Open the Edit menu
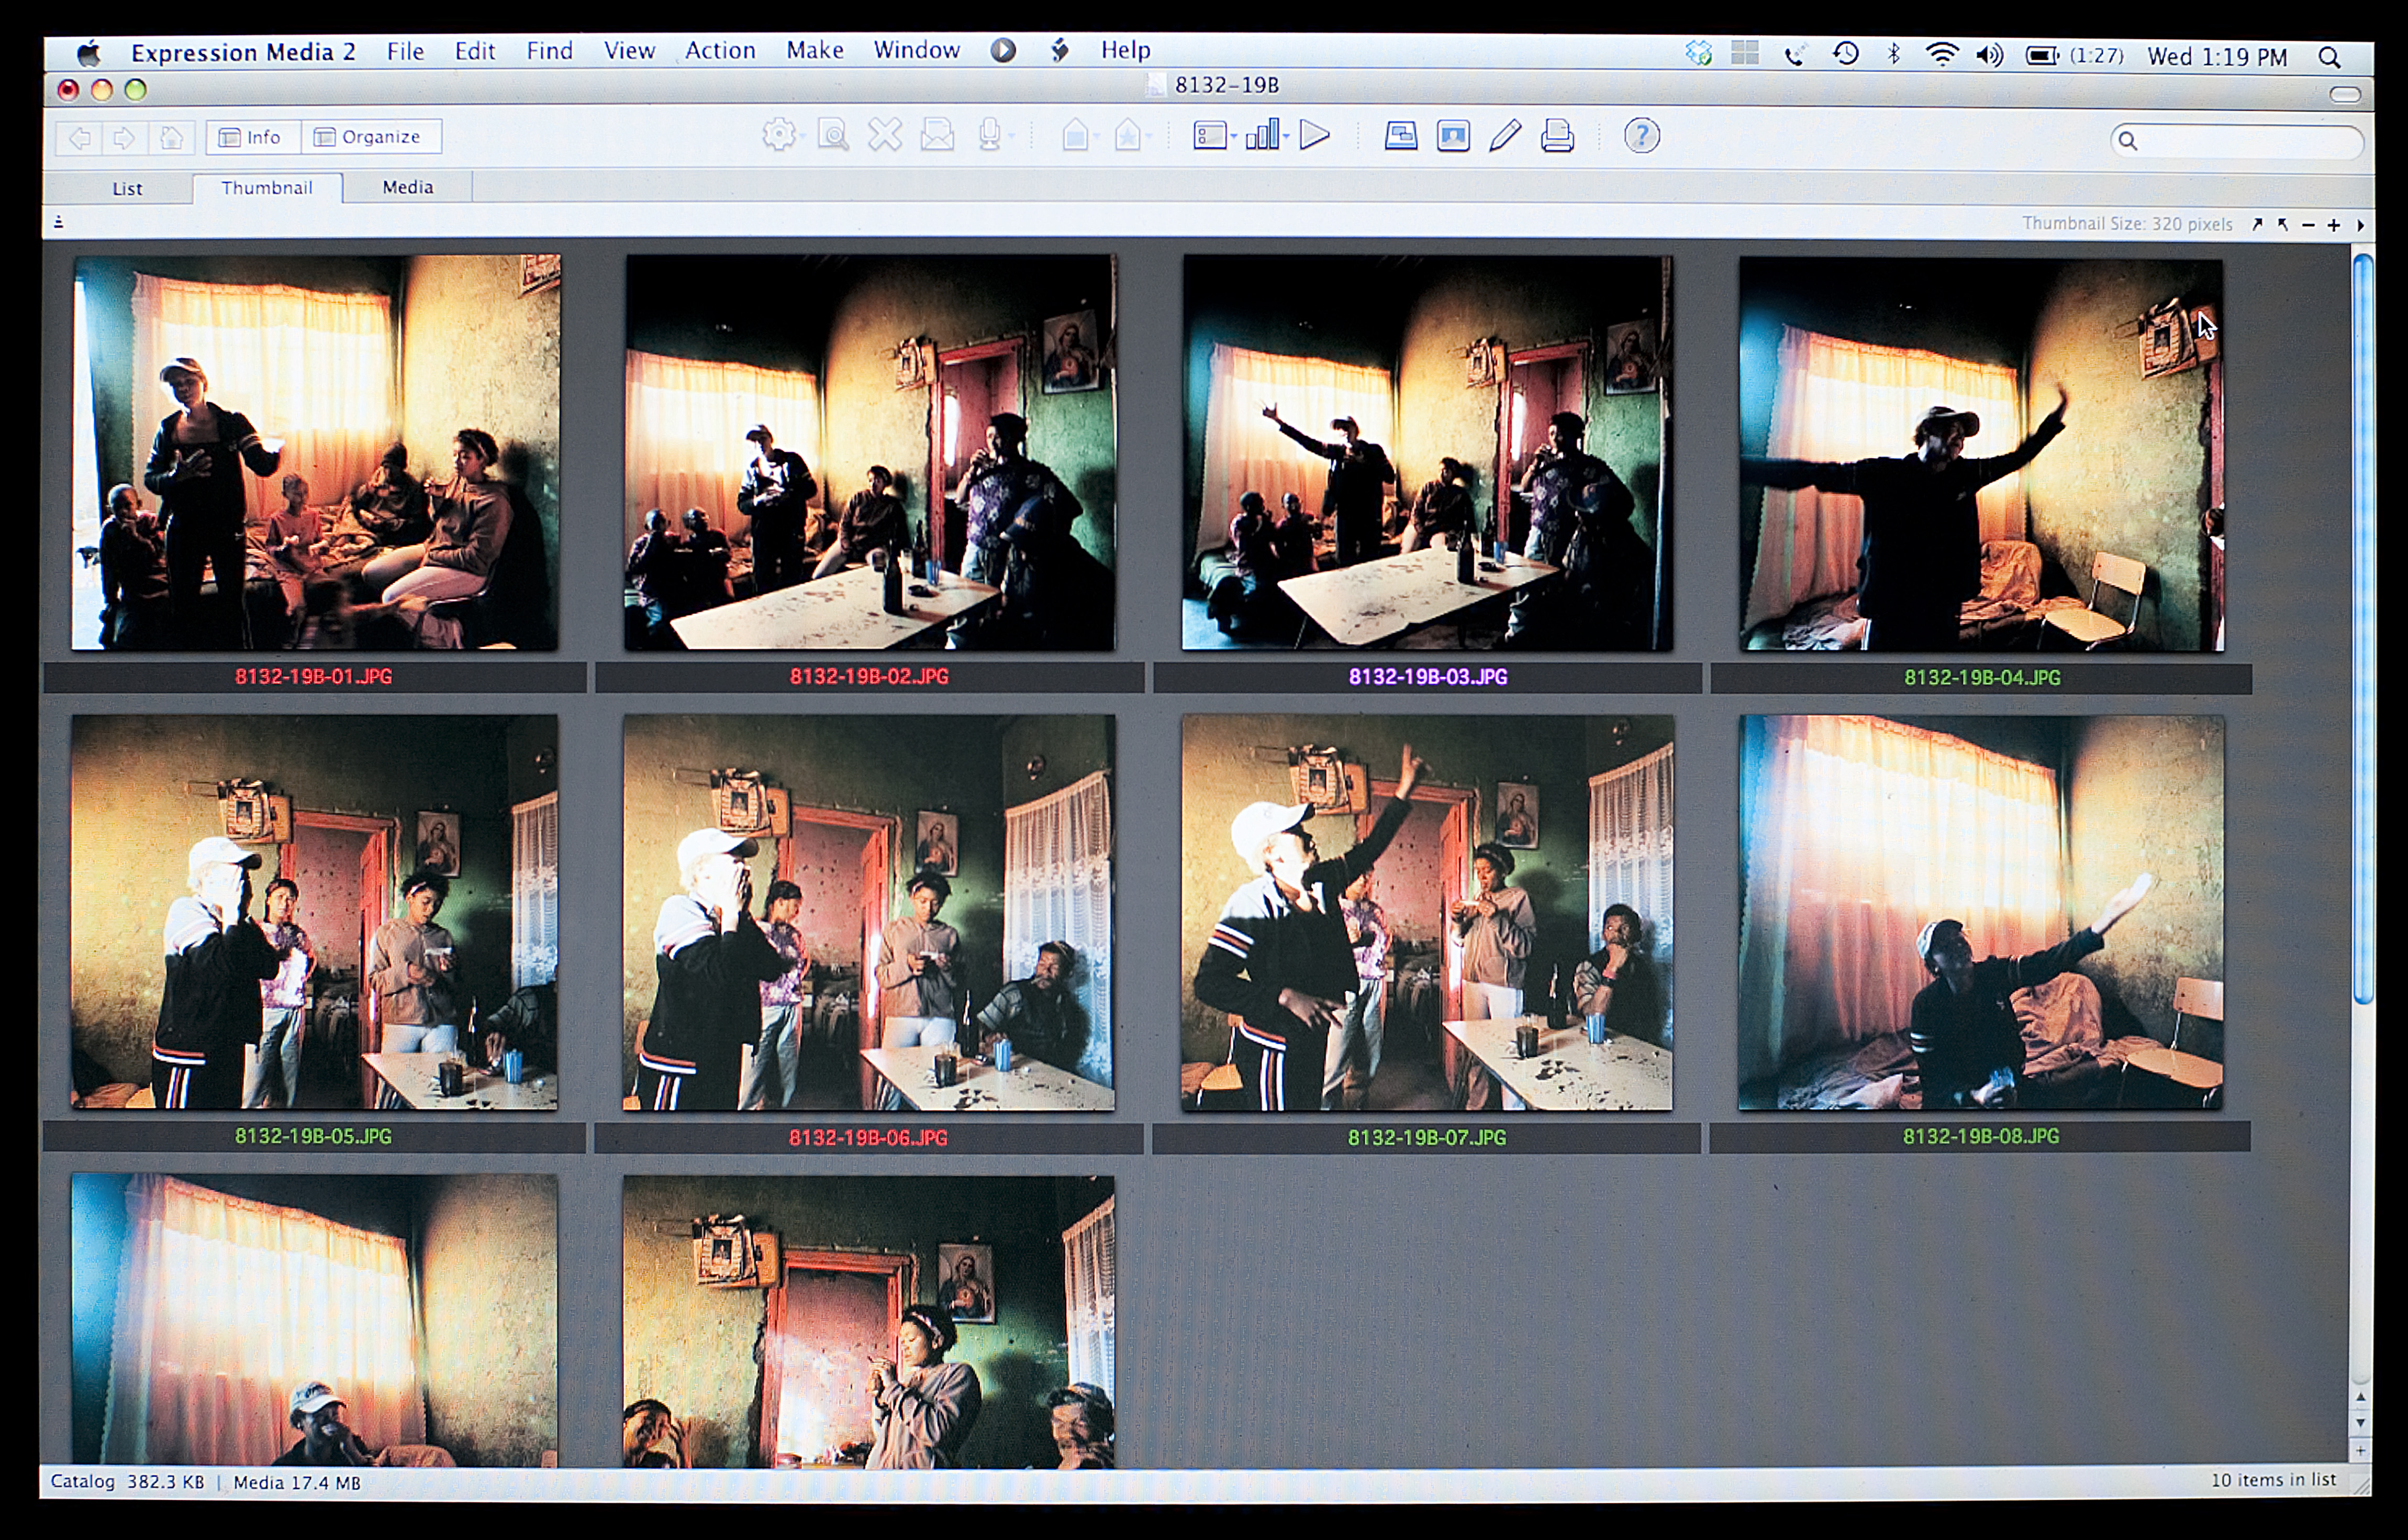 click(x=475, y=51)
